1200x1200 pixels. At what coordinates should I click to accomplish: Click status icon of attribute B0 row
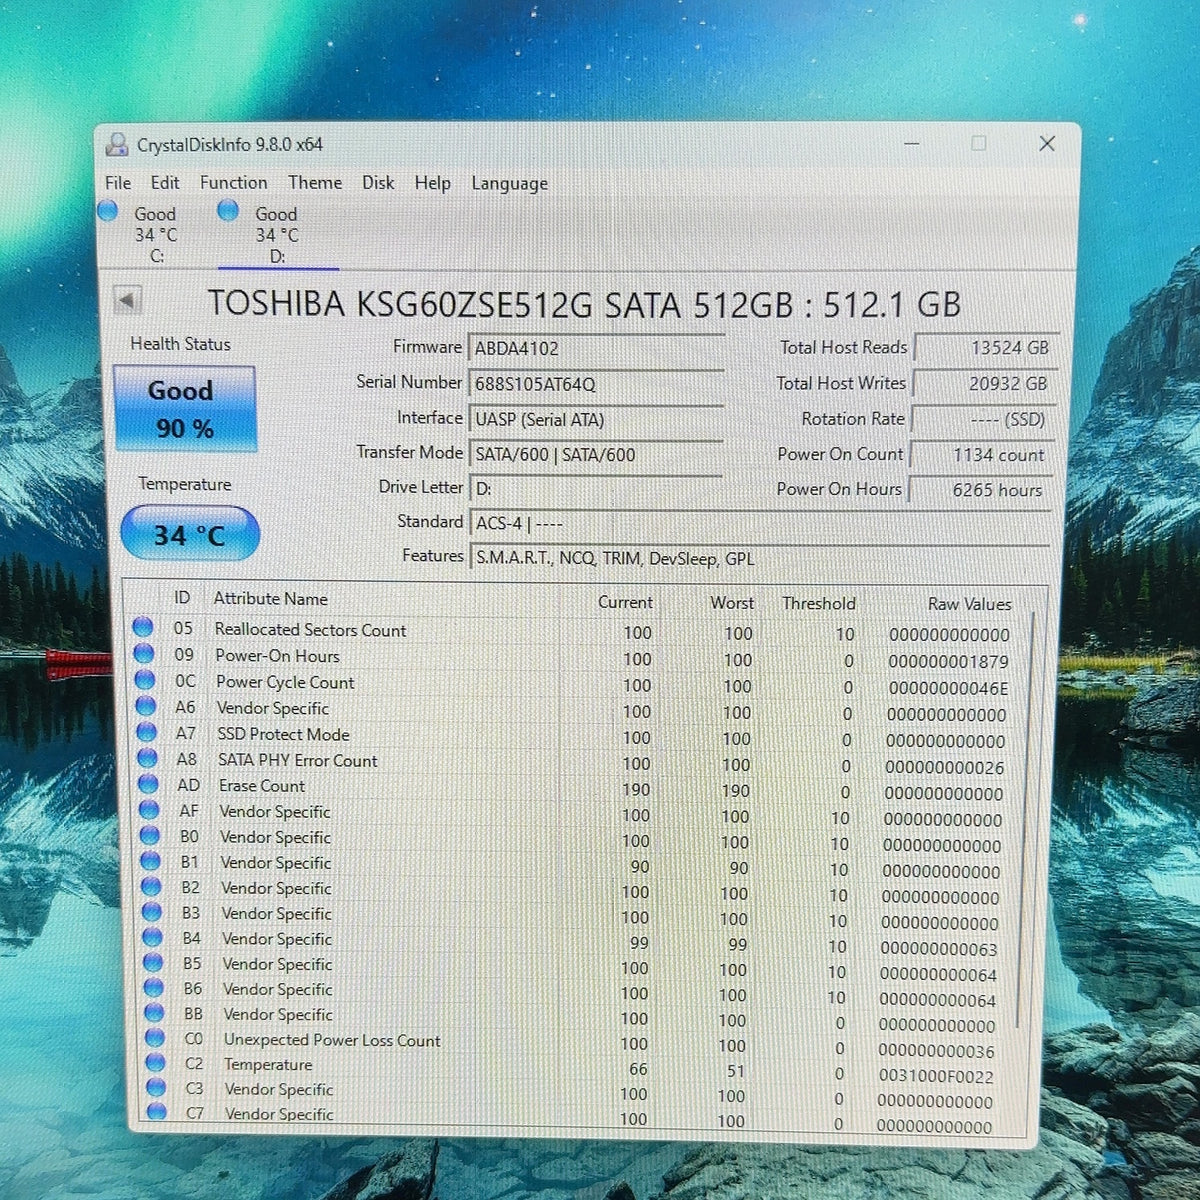pyautogui.click(x=150, y=835)
